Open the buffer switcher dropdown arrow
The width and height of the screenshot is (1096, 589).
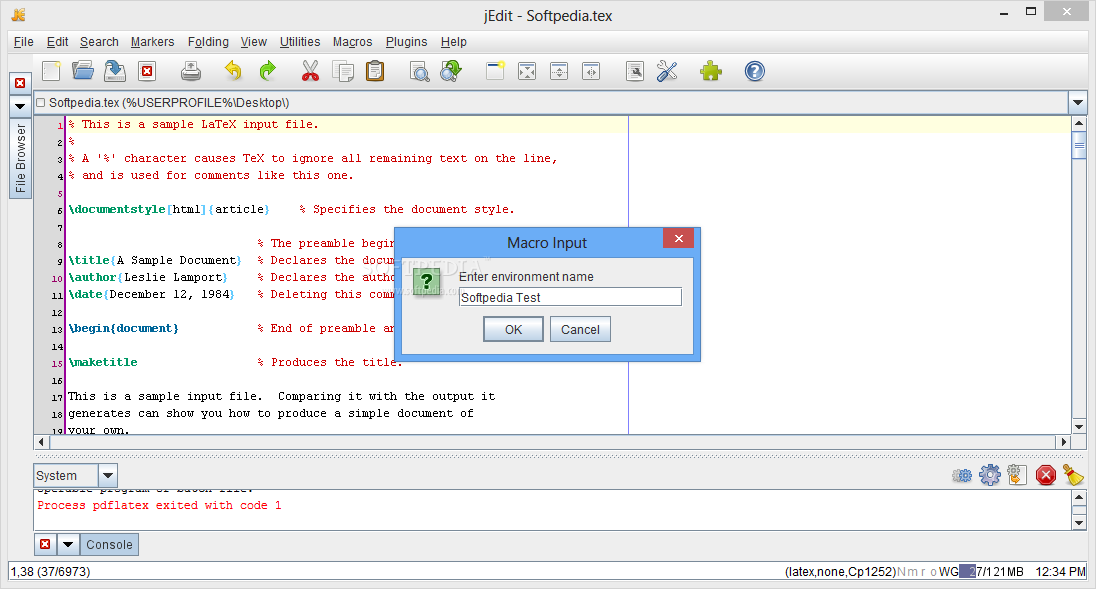[x=1078, y=103]
